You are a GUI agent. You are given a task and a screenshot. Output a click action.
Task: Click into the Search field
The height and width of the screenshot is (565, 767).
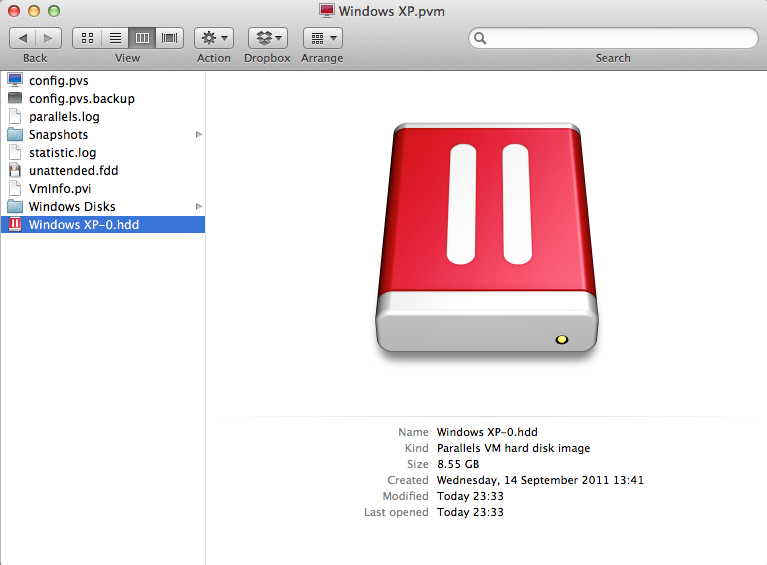pos(613,38)
